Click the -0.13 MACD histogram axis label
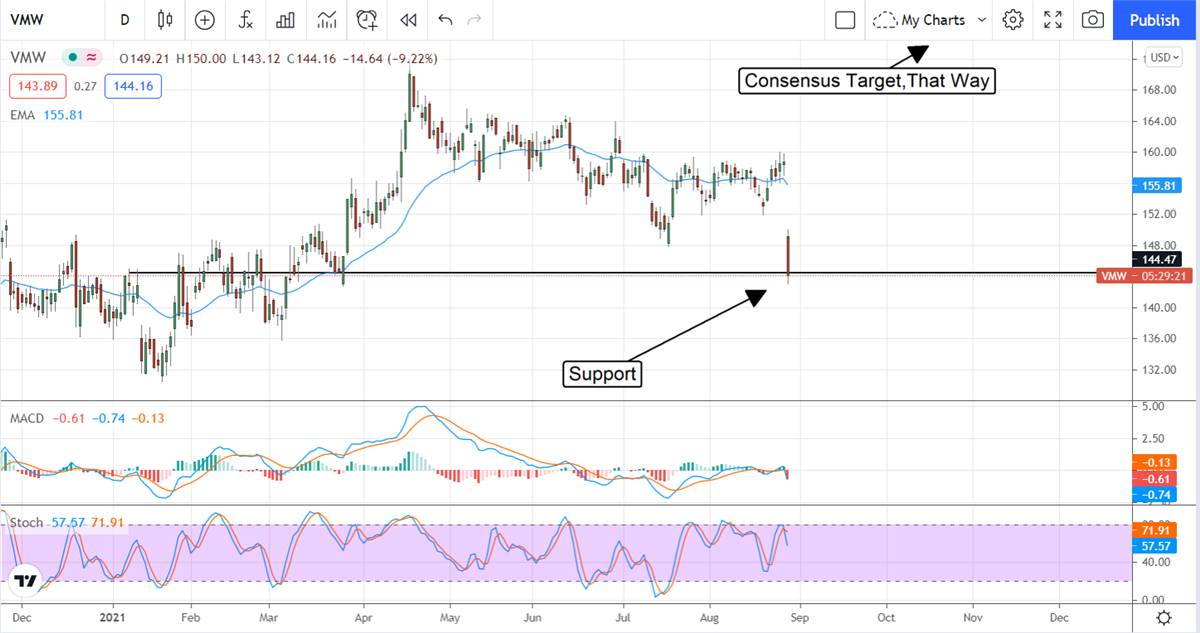This screenshot has height=633, width=1200. point(1154,463)
